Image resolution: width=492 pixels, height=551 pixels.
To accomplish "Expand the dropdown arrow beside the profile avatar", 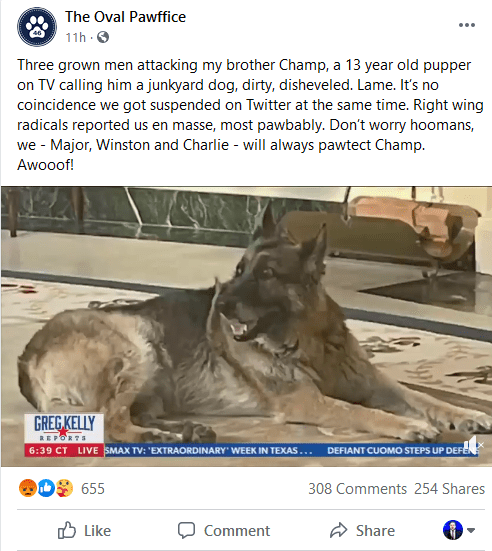I will [x=471, y=530].
